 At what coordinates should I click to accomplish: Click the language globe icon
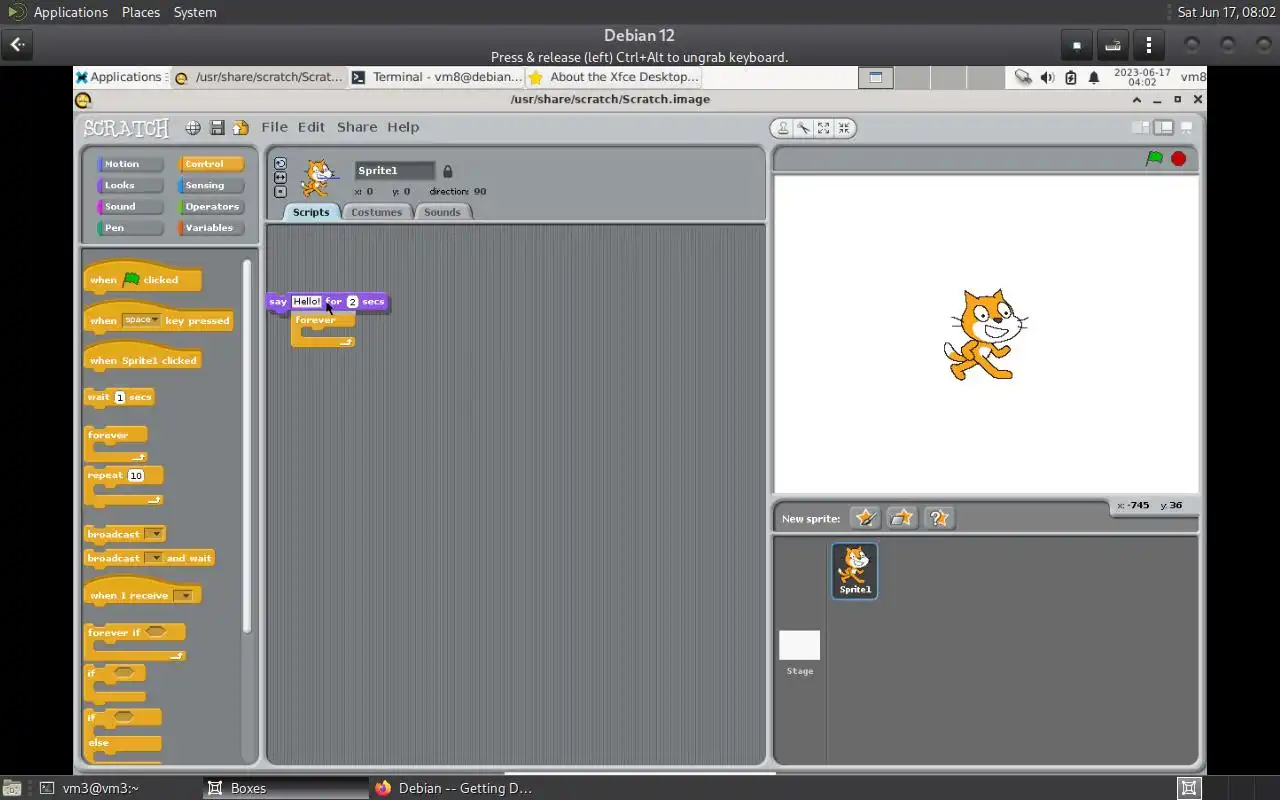click(x=193, y=128)
